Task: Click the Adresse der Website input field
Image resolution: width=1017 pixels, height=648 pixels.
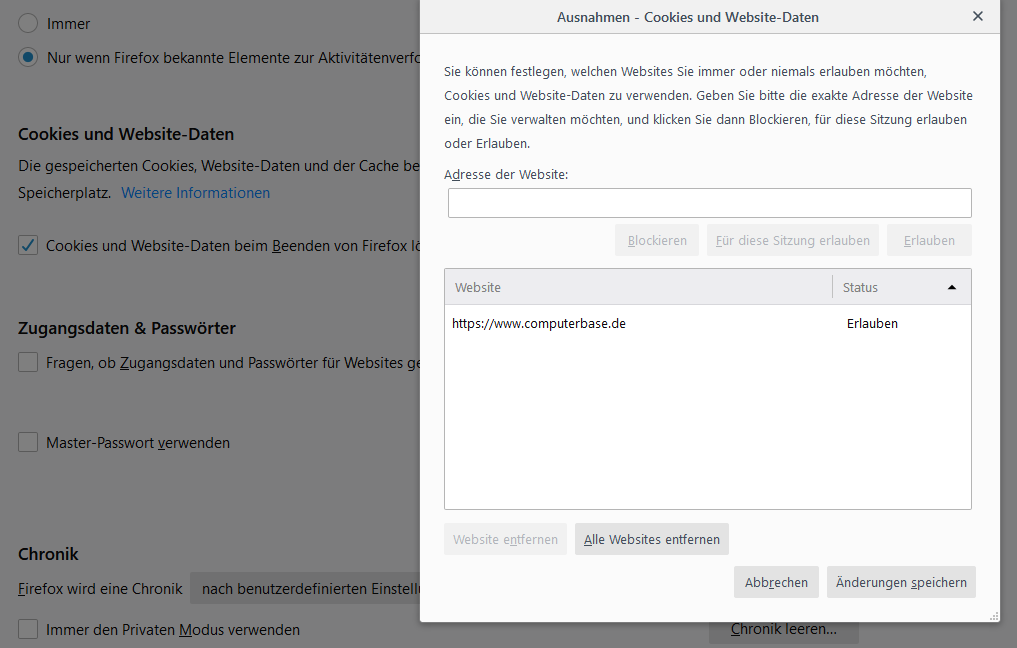Action: (x=710, y=203)
